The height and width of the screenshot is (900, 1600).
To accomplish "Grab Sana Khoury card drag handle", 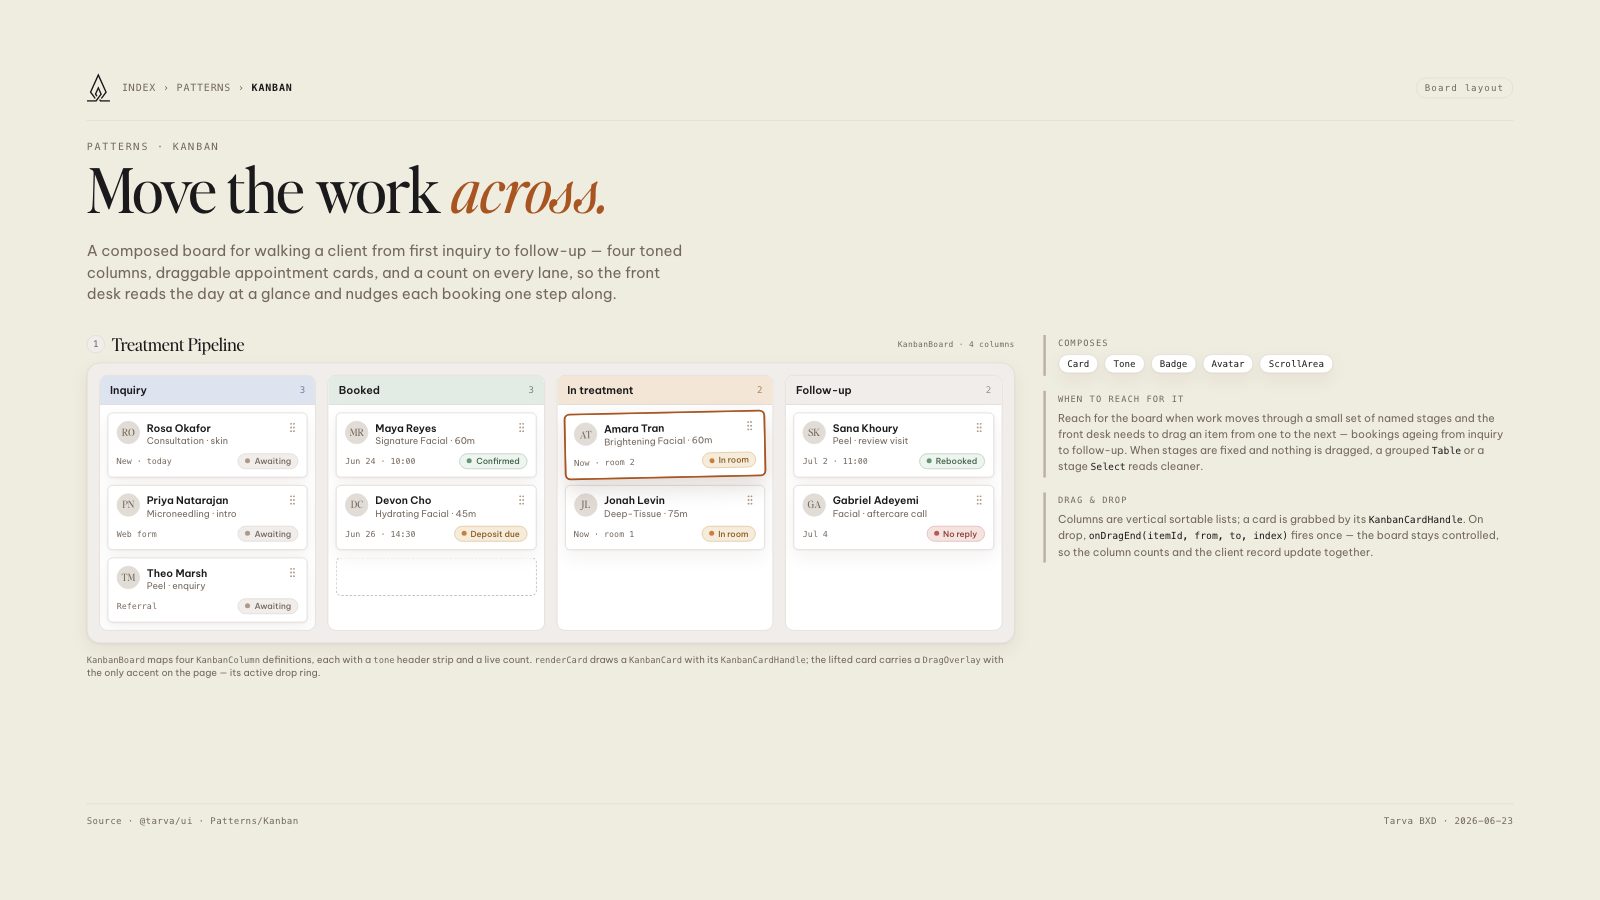I will (979, 428).
